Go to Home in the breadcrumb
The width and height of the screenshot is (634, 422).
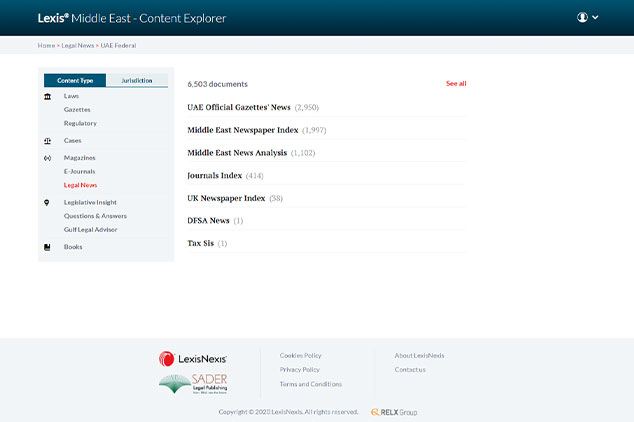point(46,46)
